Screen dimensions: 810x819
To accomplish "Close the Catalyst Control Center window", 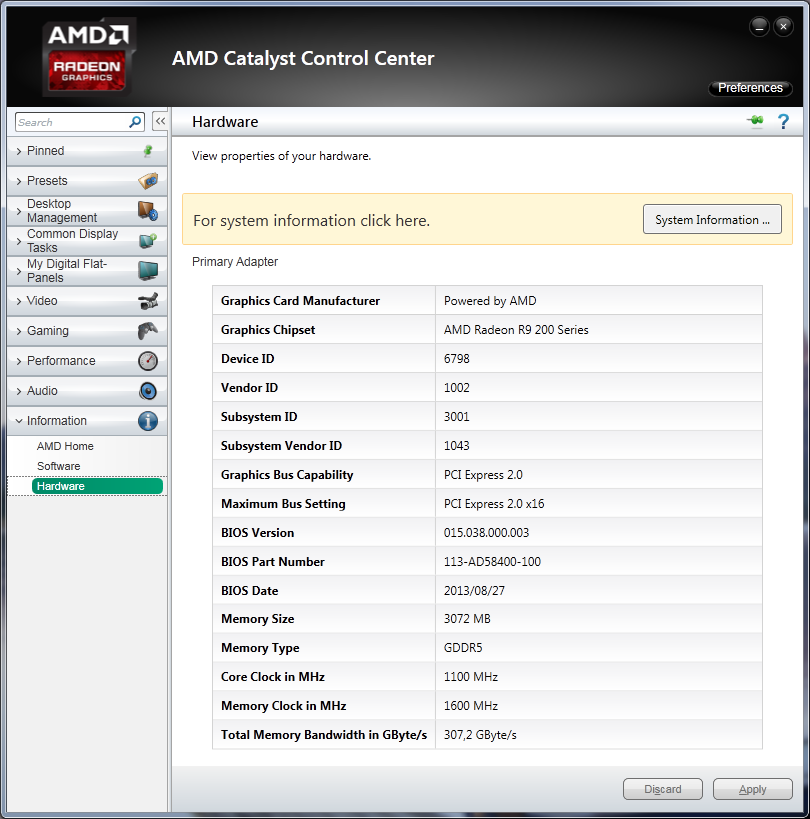I will pyautogui.click(x=783, y=26).
